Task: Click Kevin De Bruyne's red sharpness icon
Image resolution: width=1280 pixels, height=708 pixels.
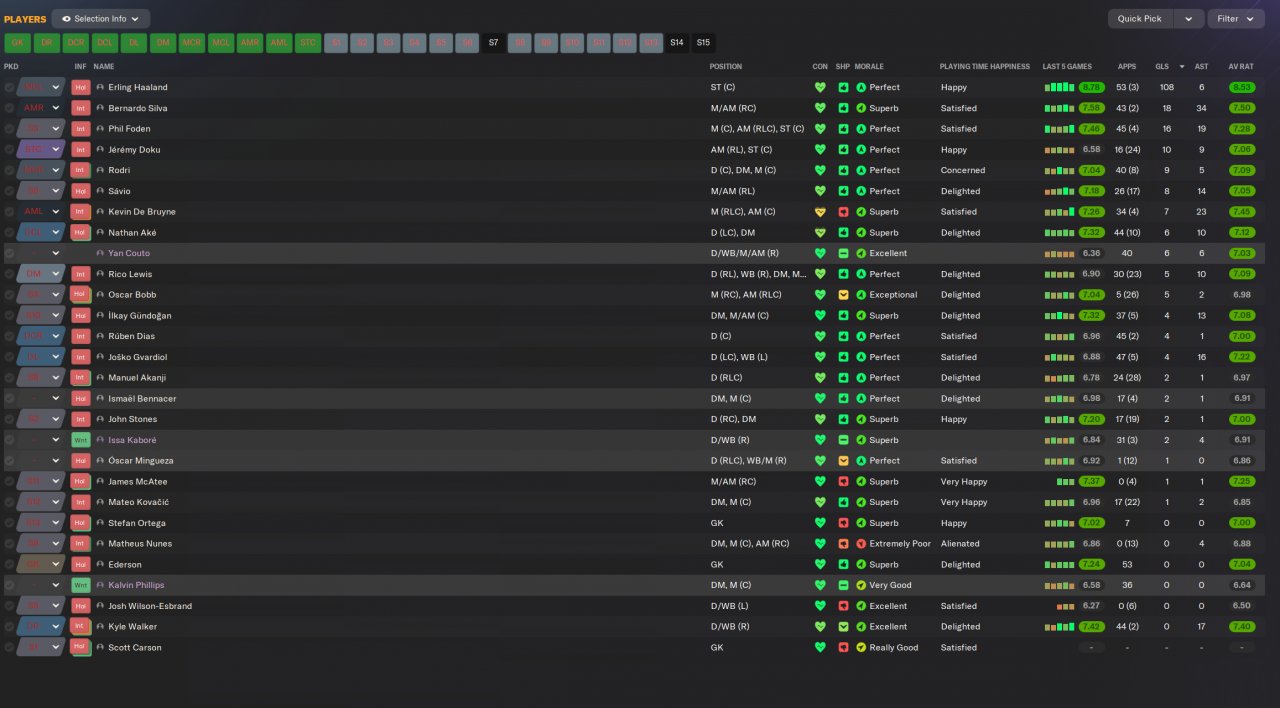Action: (x=843, y=212)
